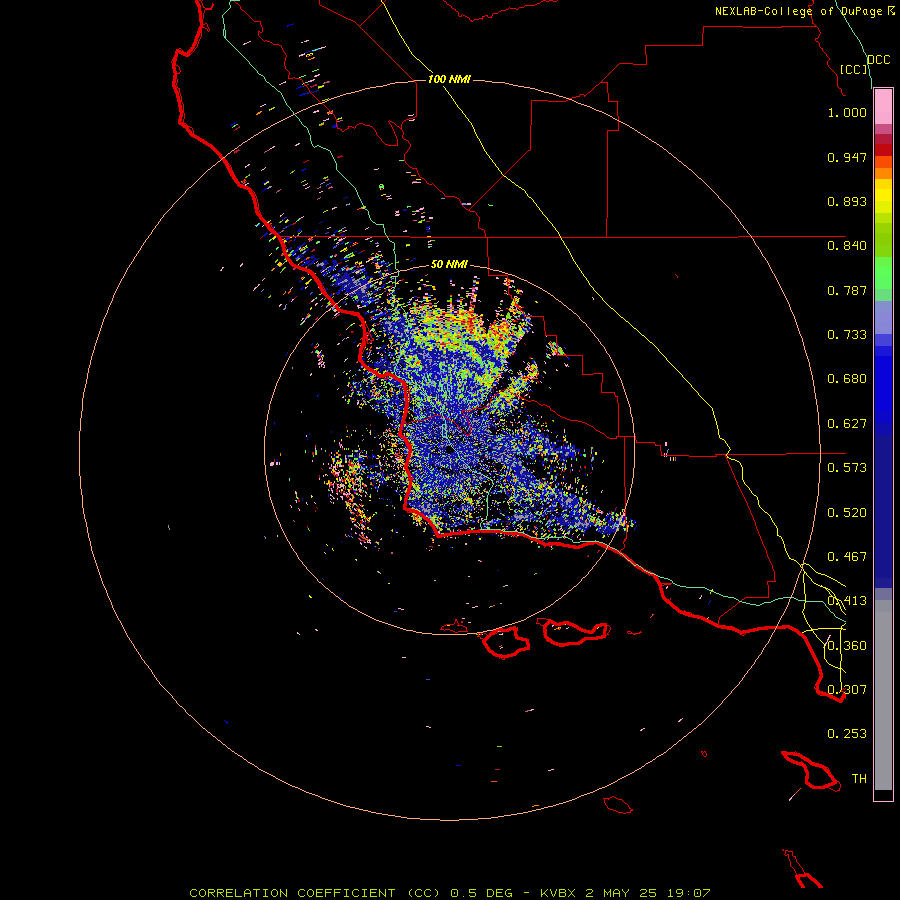
Task: Click the 0.680 legend value
Action: pos(847,379)
